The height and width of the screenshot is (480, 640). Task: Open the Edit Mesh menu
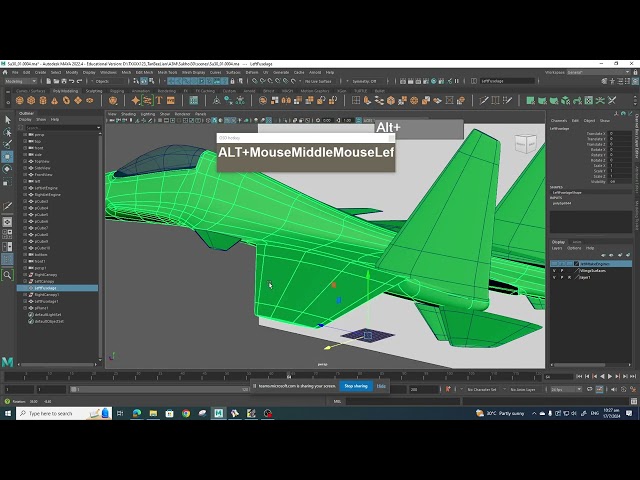pos(144,72)
